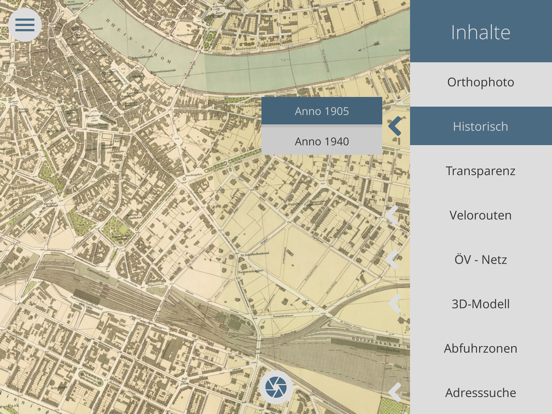Switch to the Orthophoto layer
552x414 pixels.
481,82
